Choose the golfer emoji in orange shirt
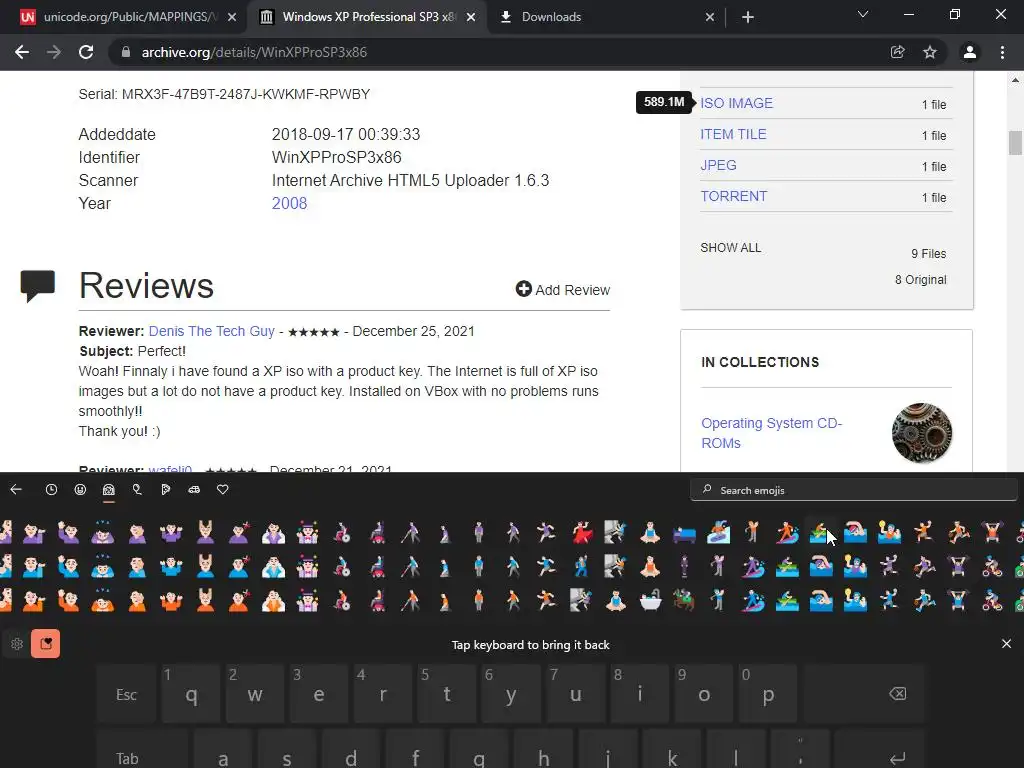 [752, 533]
